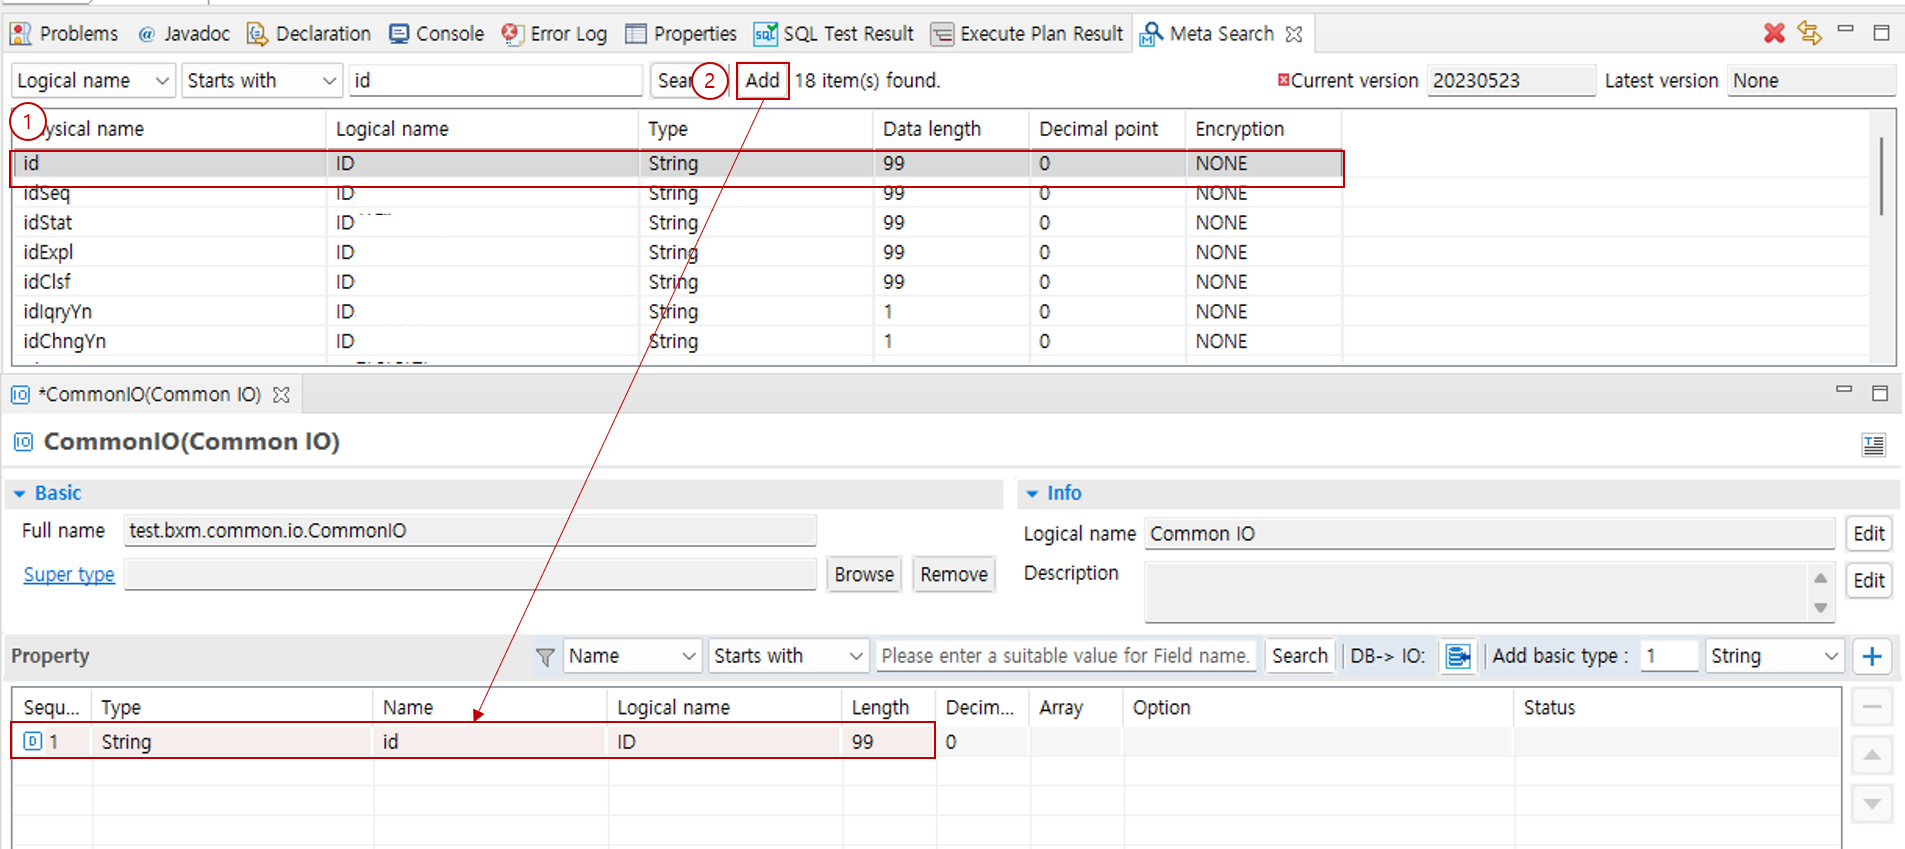
Task: Click the layout icon right of CommonIO title
Action: [x=1873, y=444]
